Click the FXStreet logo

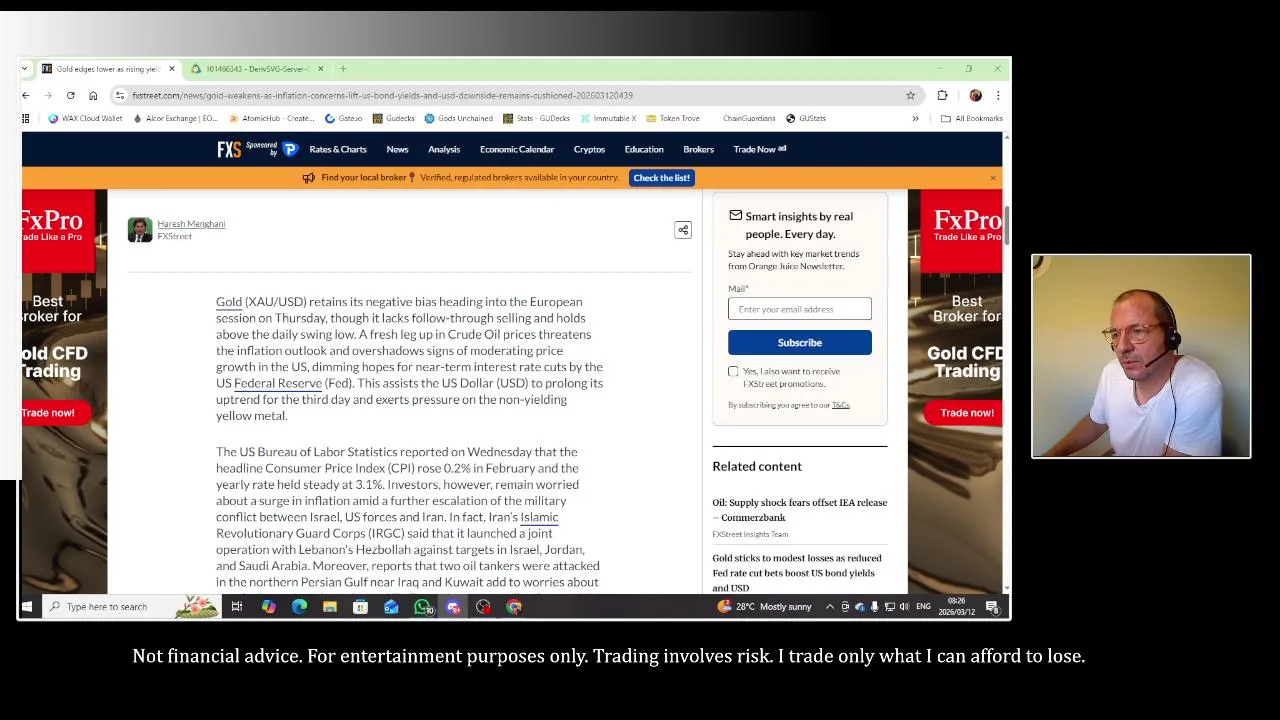(229, 149)
